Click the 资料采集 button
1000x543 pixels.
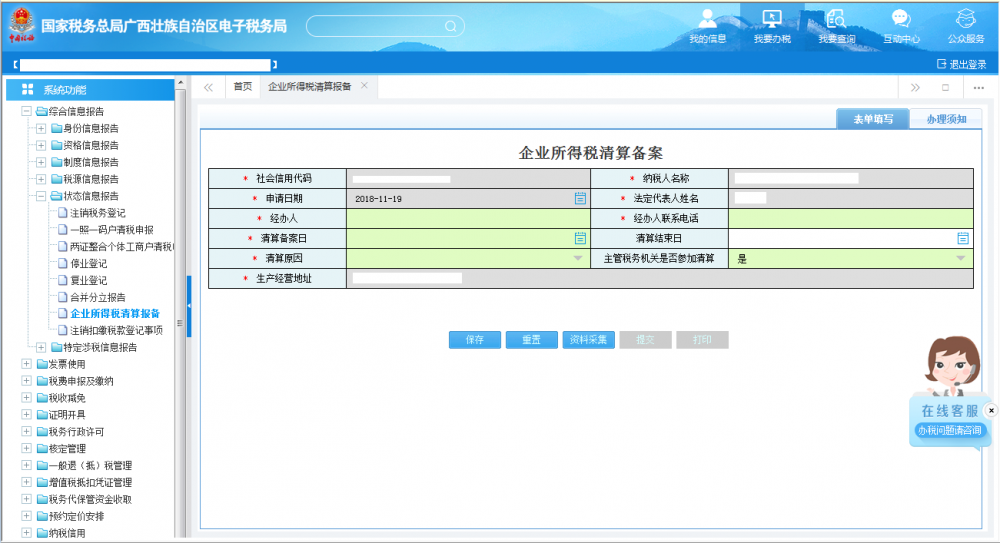click(x=588, y=340)
